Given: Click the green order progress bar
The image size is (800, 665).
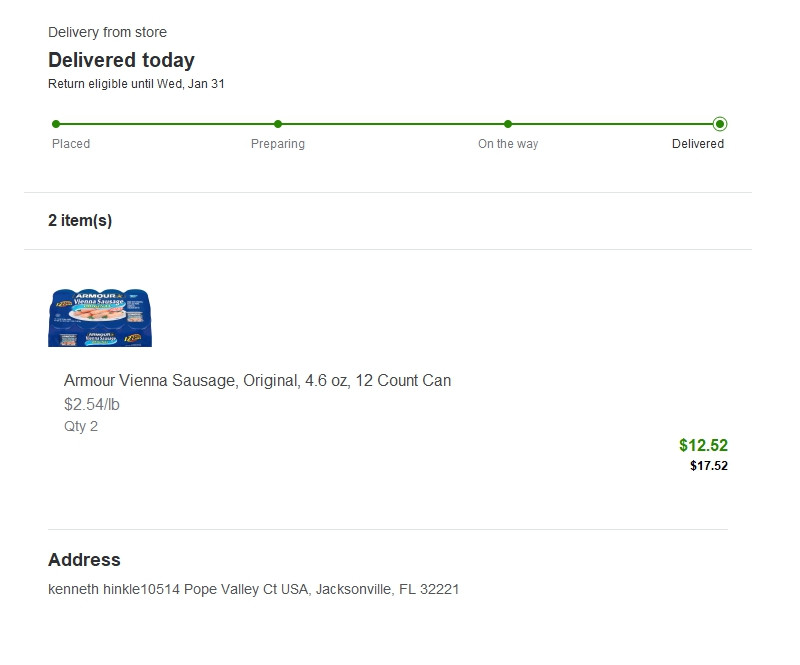Looking at the screenshot, I should pos(390,124).
